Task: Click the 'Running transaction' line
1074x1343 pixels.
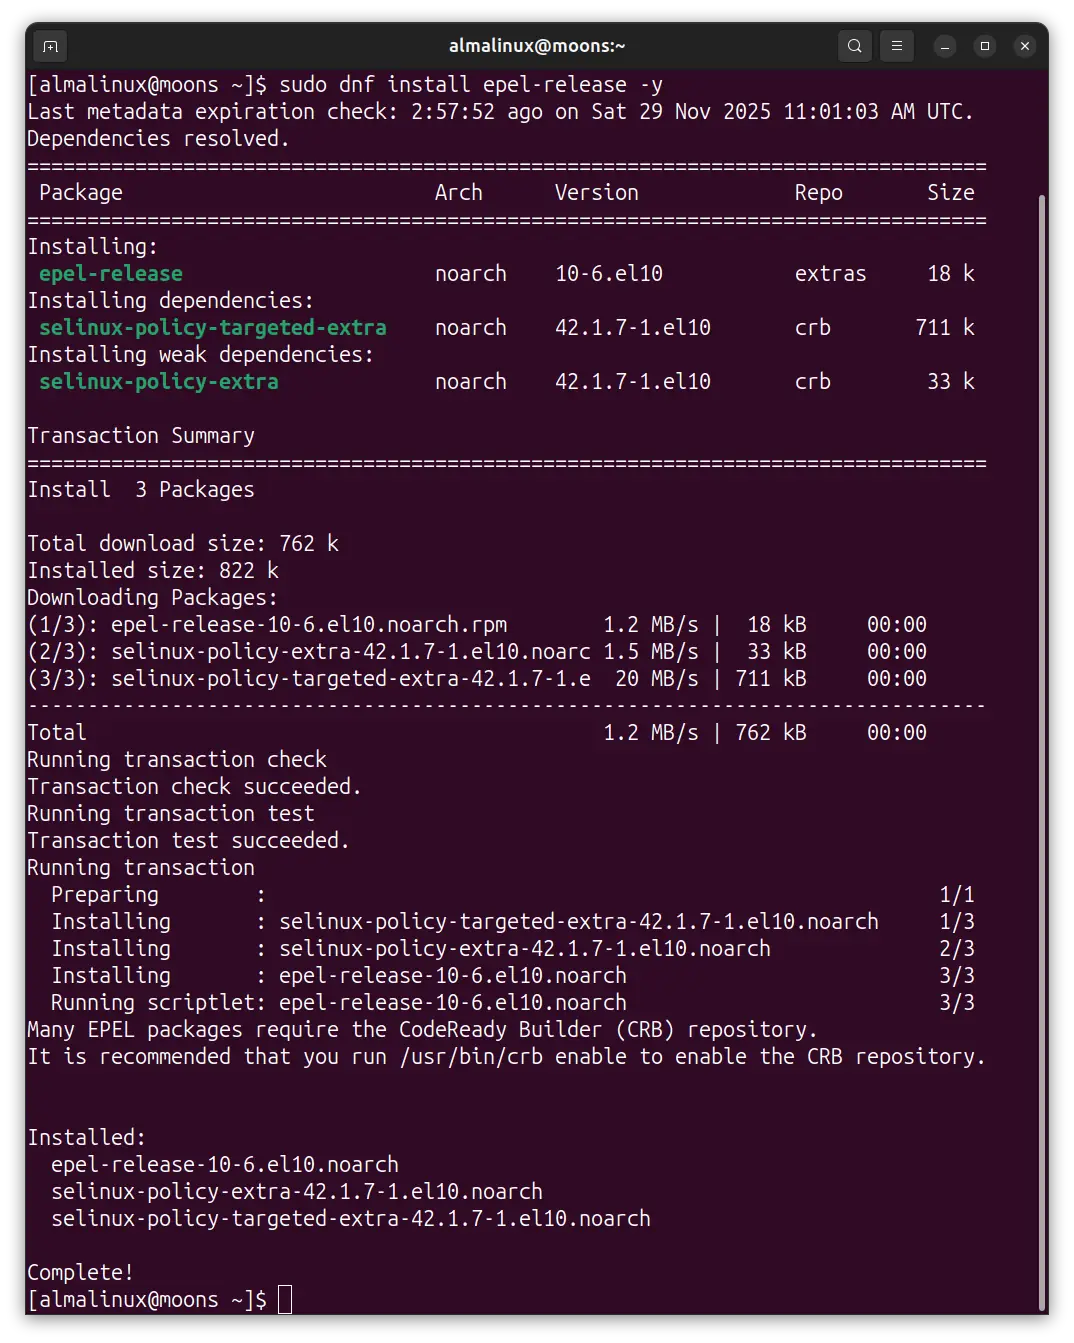Action: (141, 868)
